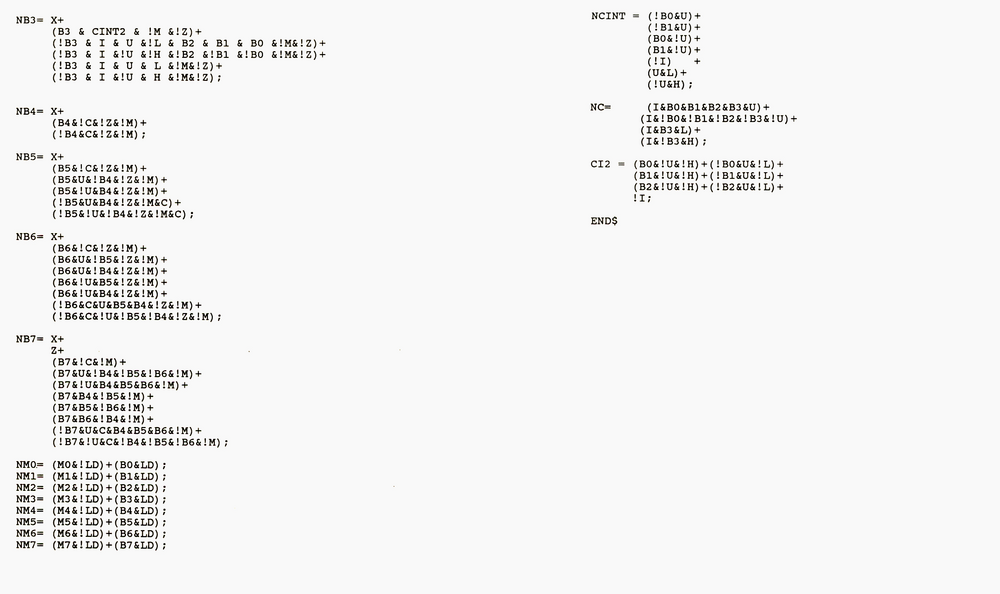Click the NB5= equation label

[x=29, y=157]
